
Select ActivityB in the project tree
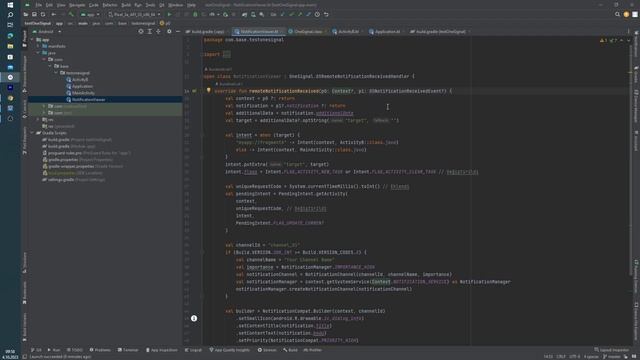(x=80, y=80)
